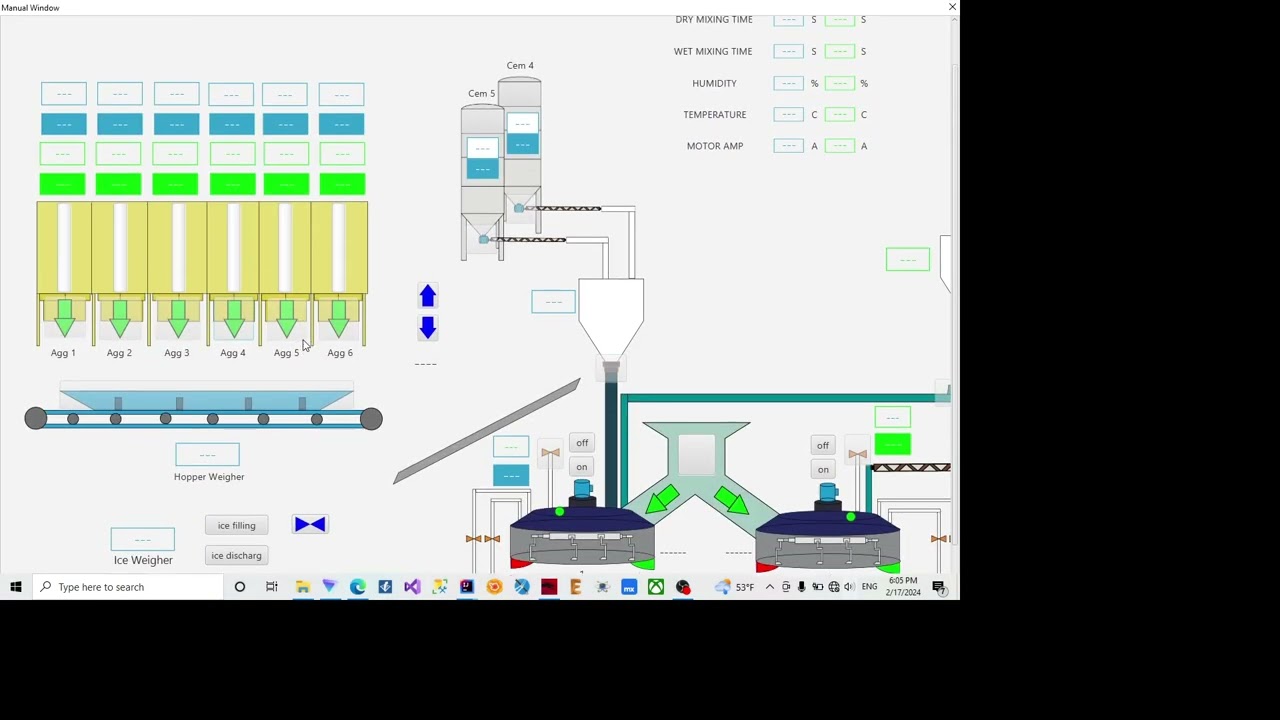Image resolution: width=1280 pixels, height=720 pixels.
Task: Close the Manual Window
Action: [x=951, y=7]
